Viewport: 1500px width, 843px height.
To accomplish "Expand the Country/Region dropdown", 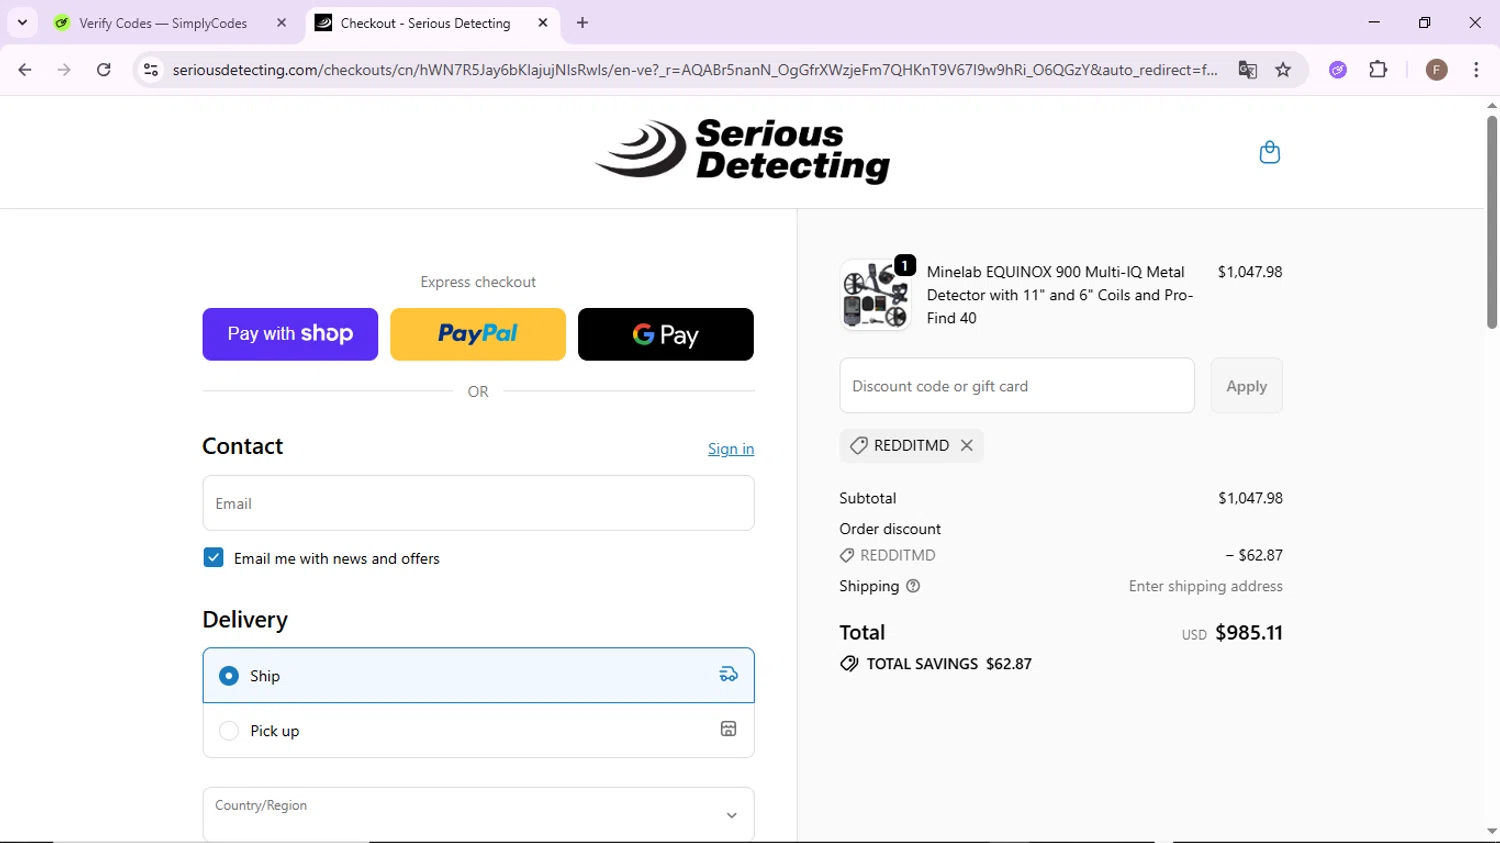I will coord(478,815).
